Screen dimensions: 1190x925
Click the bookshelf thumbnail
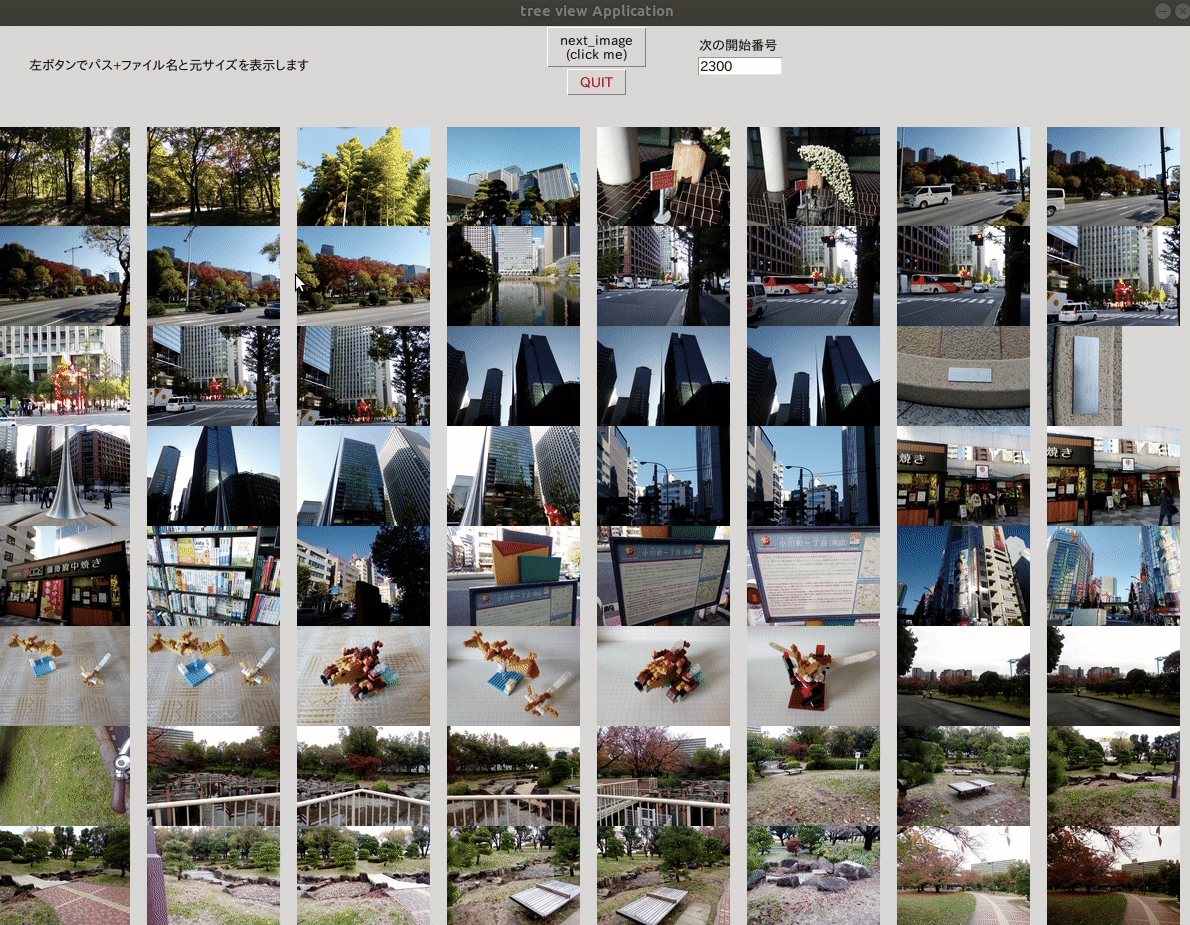click(x=213, y=576)
